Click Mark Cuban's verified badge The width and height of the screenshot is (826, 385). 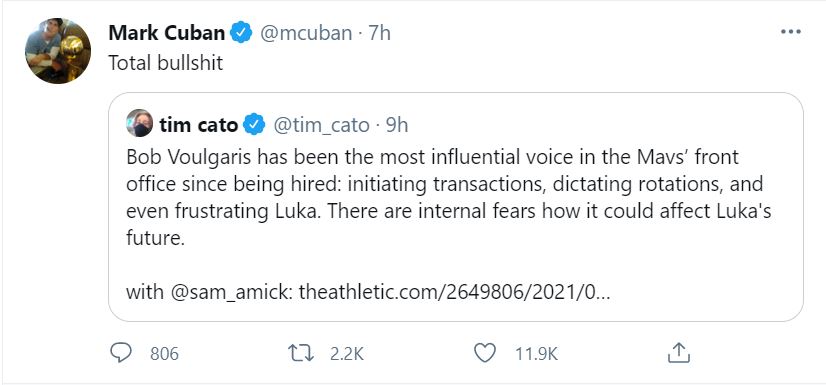pos(242,33)
